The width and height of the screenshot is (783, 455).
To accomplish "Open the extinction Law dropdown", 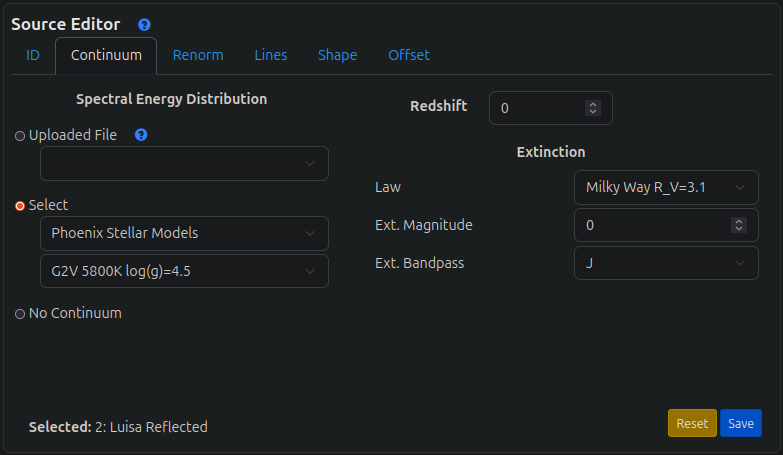I will point(666,187).
